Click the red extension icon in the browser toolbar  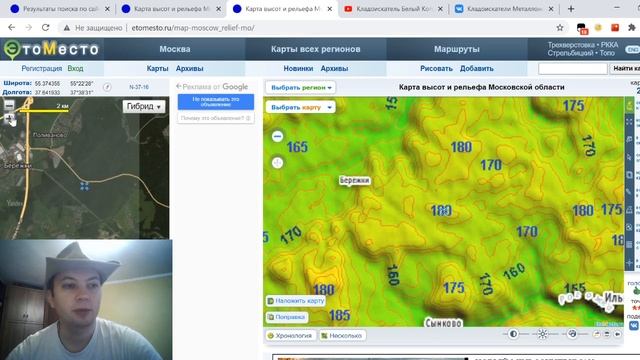(615, 28)
